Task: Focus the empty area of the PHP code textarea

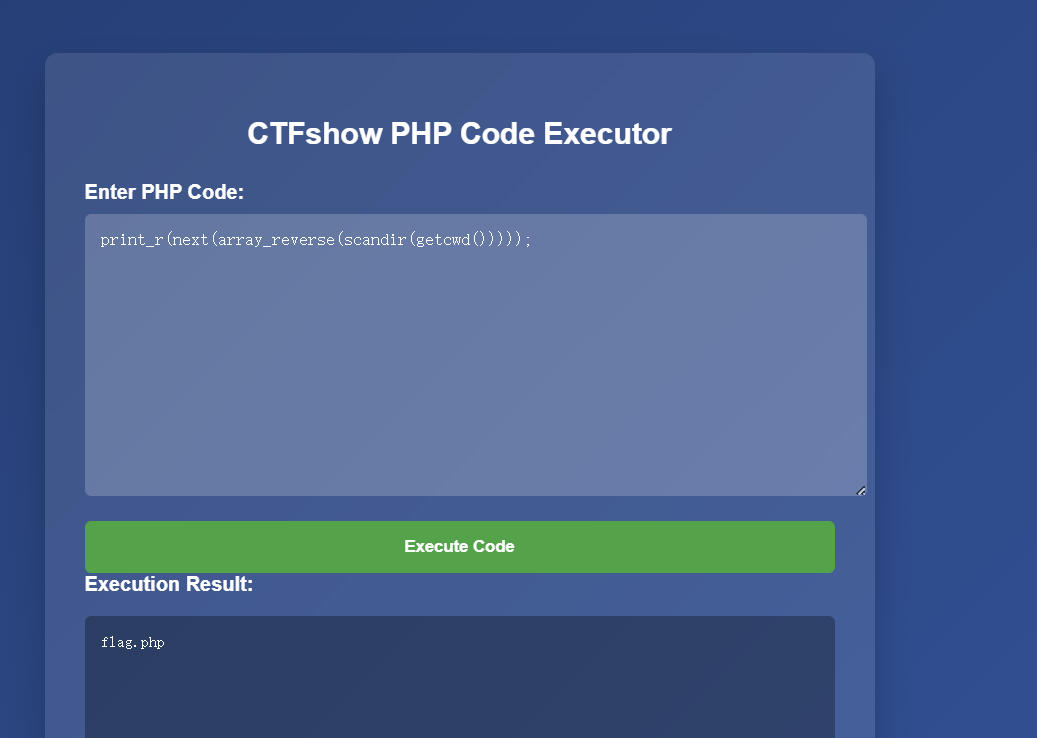Action: 475,380
